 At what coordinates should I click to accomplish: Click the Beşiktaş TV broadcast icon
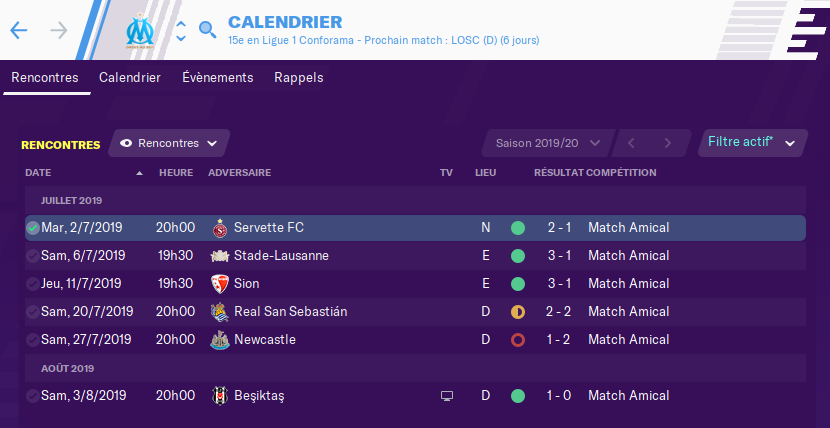[x=447, y=396]
